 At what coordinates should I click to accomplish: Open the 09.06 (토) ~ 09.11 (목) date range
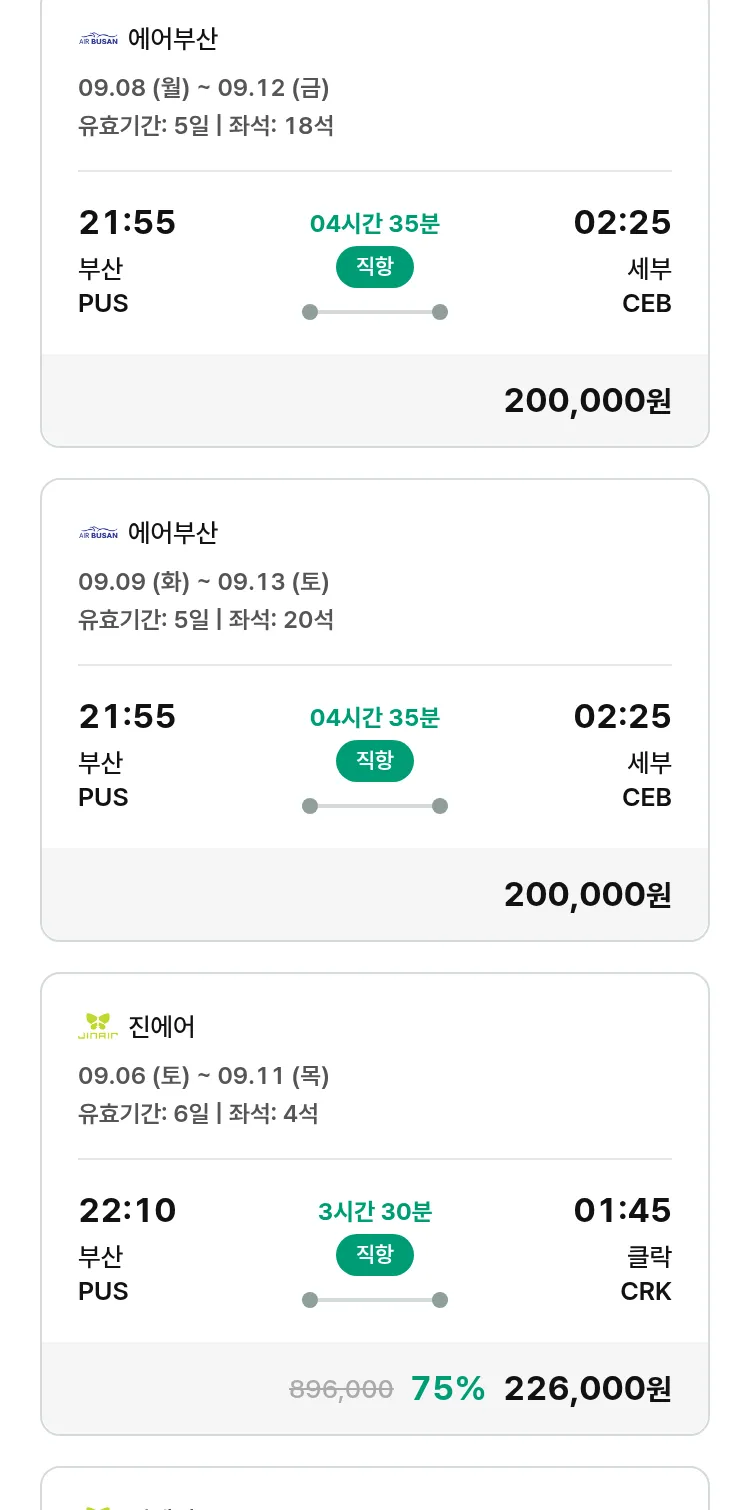tap(204, 1076)
